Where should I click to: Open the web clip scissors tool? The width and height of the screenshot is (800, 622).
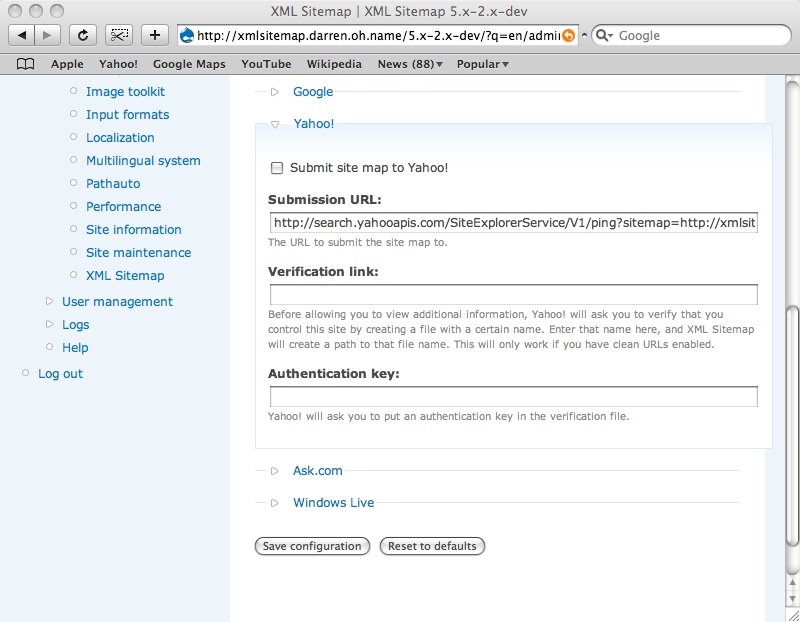[119, 35]
